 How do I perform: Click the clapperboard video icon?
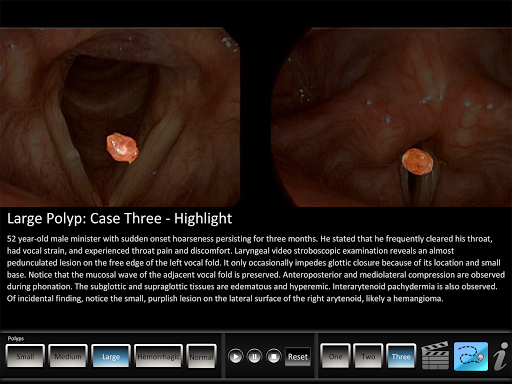(x=435, y=356)
